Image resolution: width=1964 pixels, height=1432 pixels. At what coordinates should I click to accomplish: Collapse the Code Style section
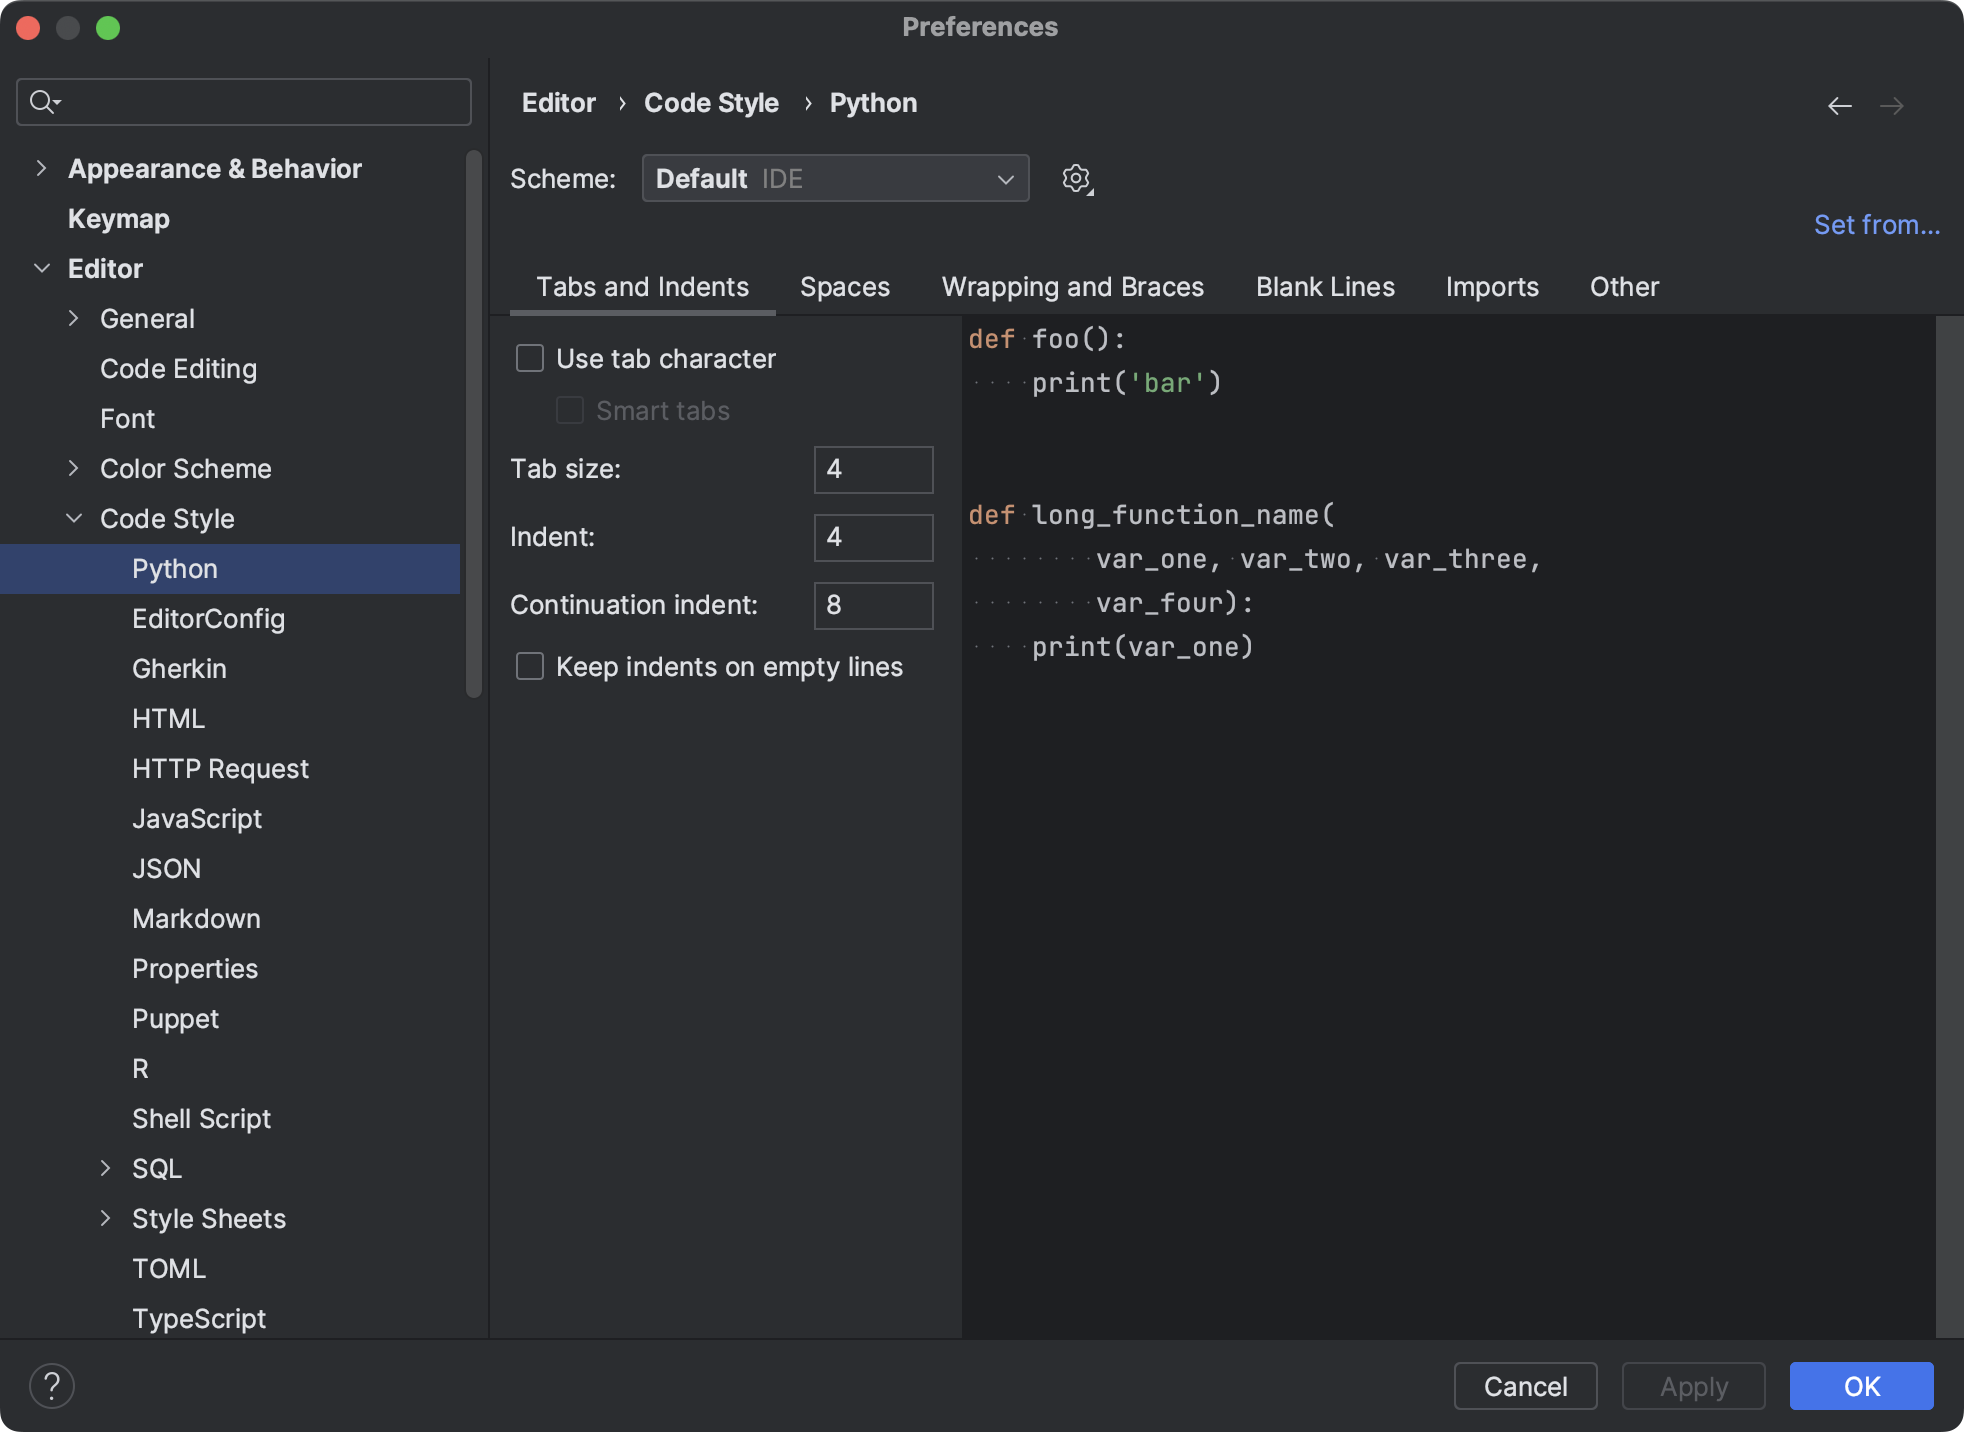click(x=73, y=518)
